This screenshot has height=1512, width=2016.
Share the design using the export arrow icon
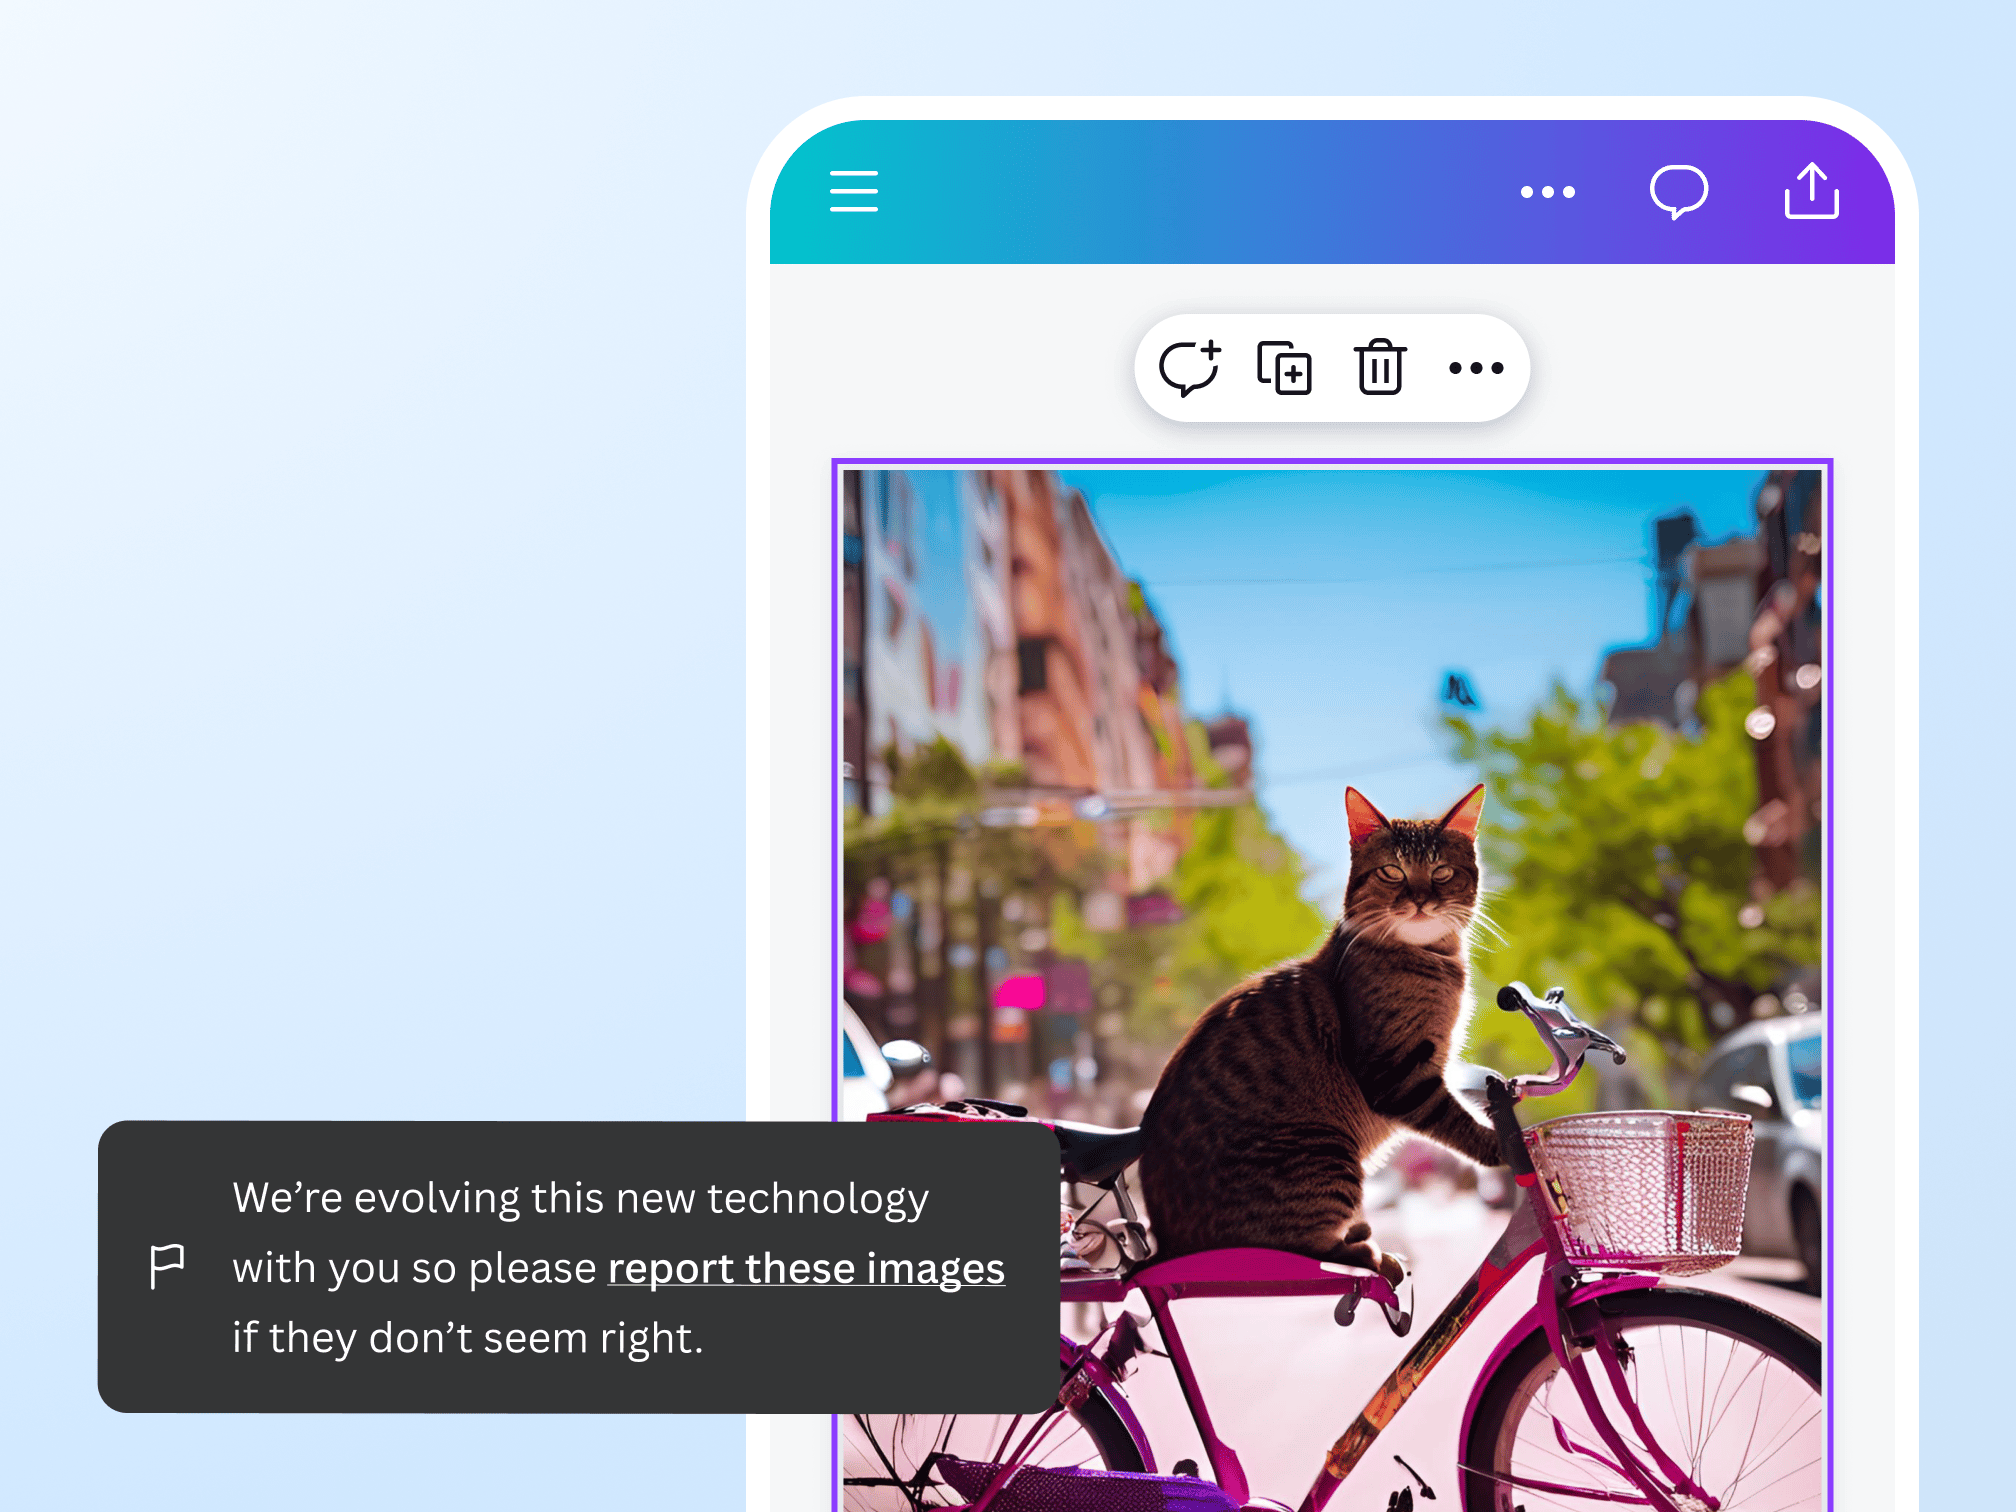[x=1811, y=191]
